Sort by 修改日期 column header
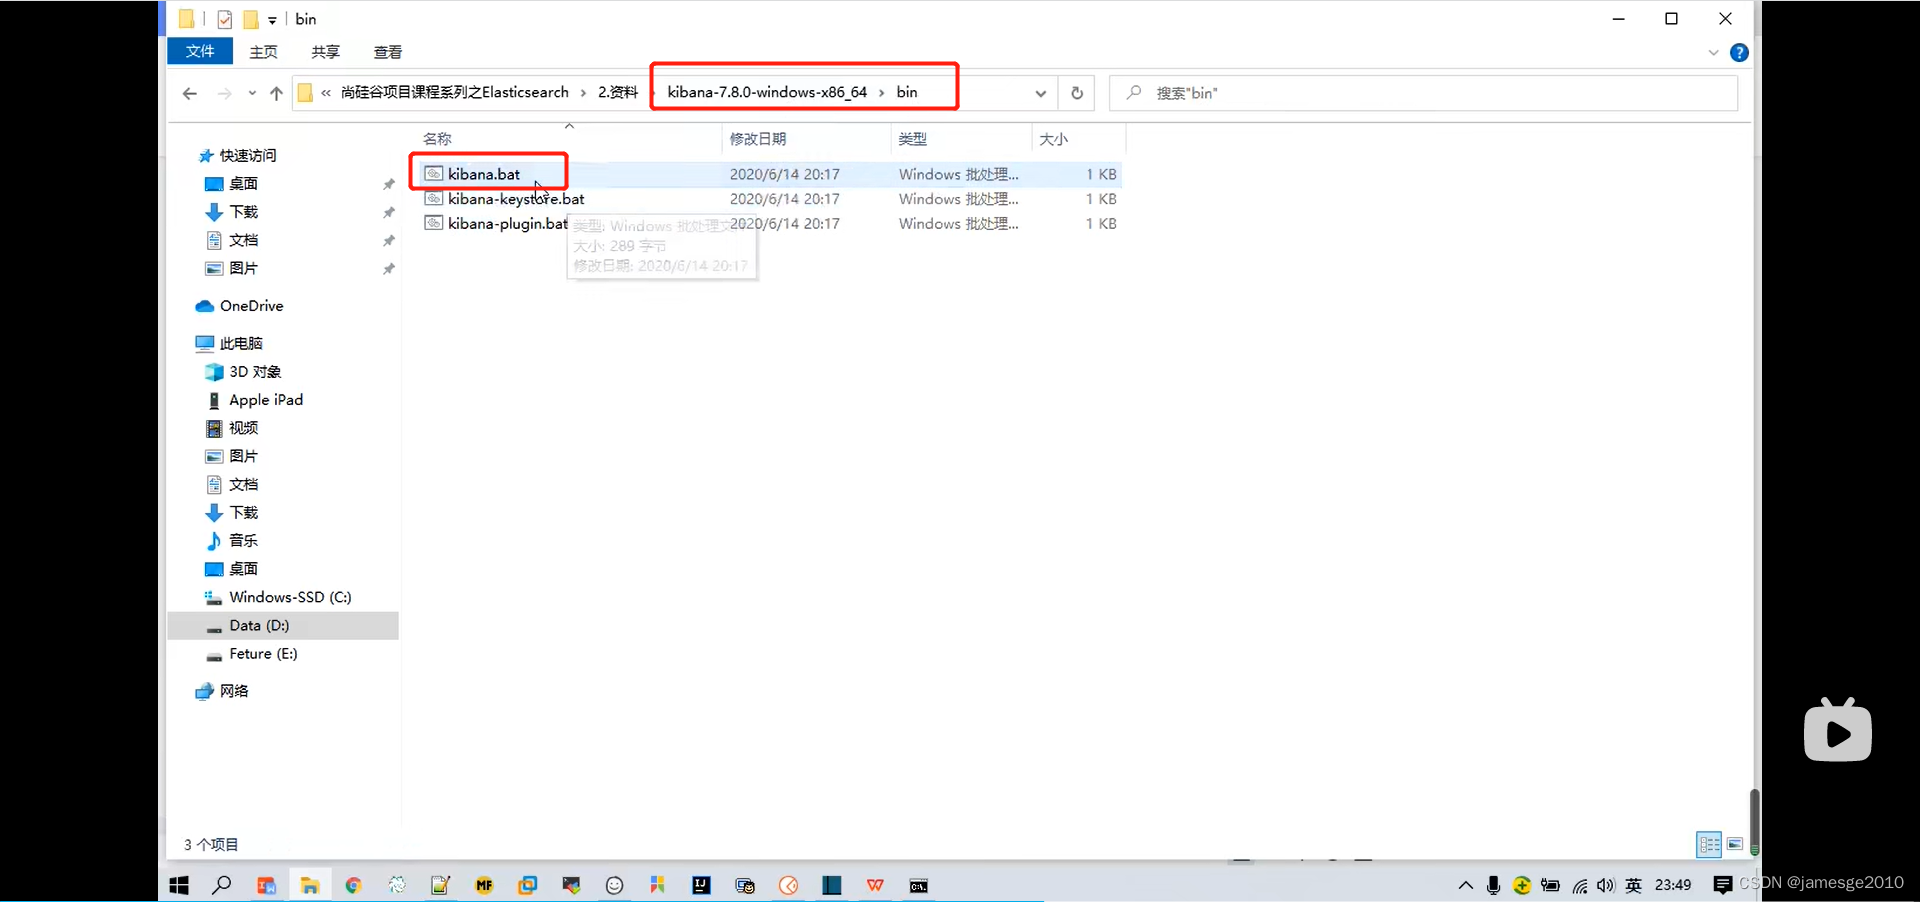The width and height of the screenshot is (1920, 902). click(758, 139)
